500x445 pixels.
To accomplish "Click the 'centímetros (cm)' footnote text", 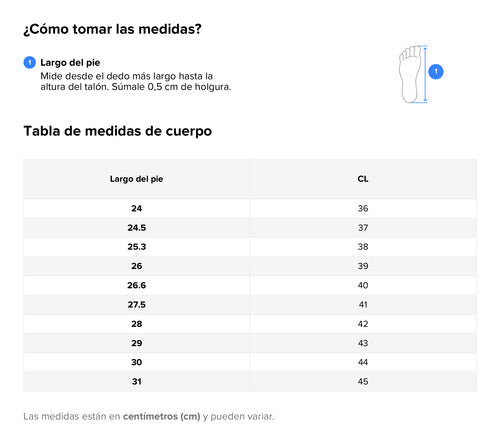I will tap(162, 416).
